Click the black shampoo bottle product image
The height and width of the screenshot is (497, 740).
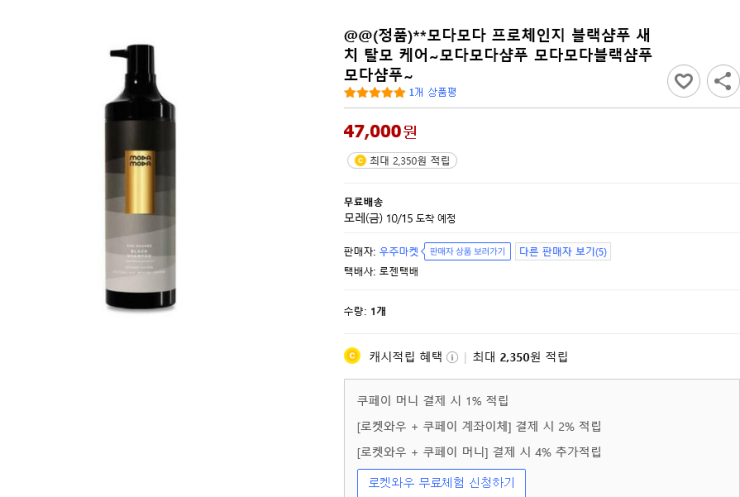(x=141, y=178)
